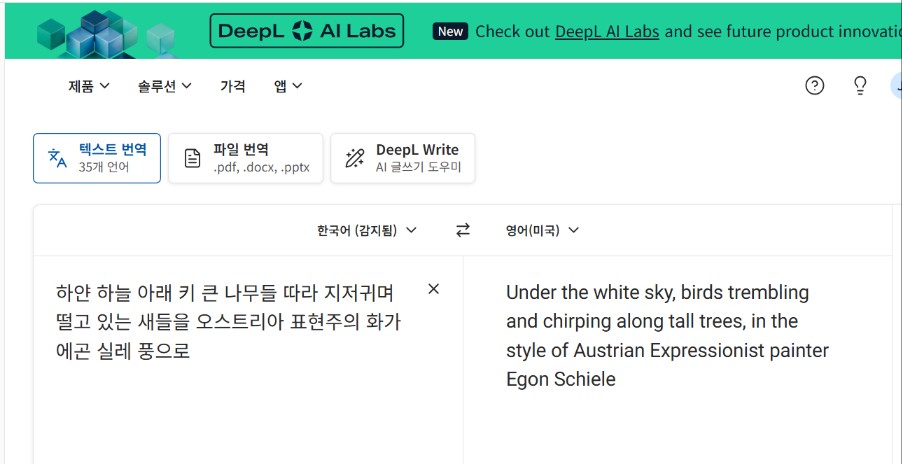
Task: Click the DeepL Write pen icon
Action: point(354,158)
